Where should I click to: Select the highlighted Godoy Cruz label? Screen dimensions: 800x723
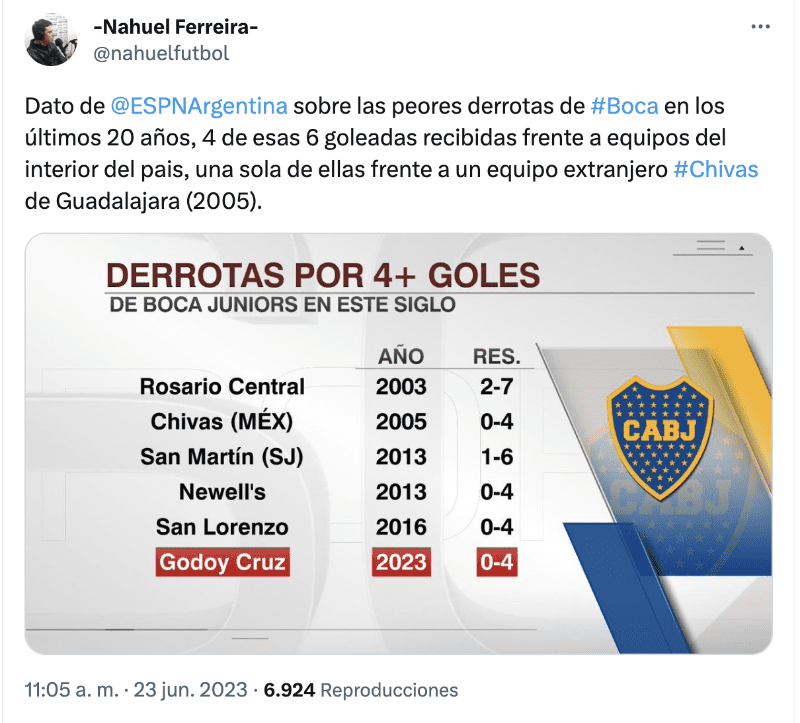tap(222, 562)
